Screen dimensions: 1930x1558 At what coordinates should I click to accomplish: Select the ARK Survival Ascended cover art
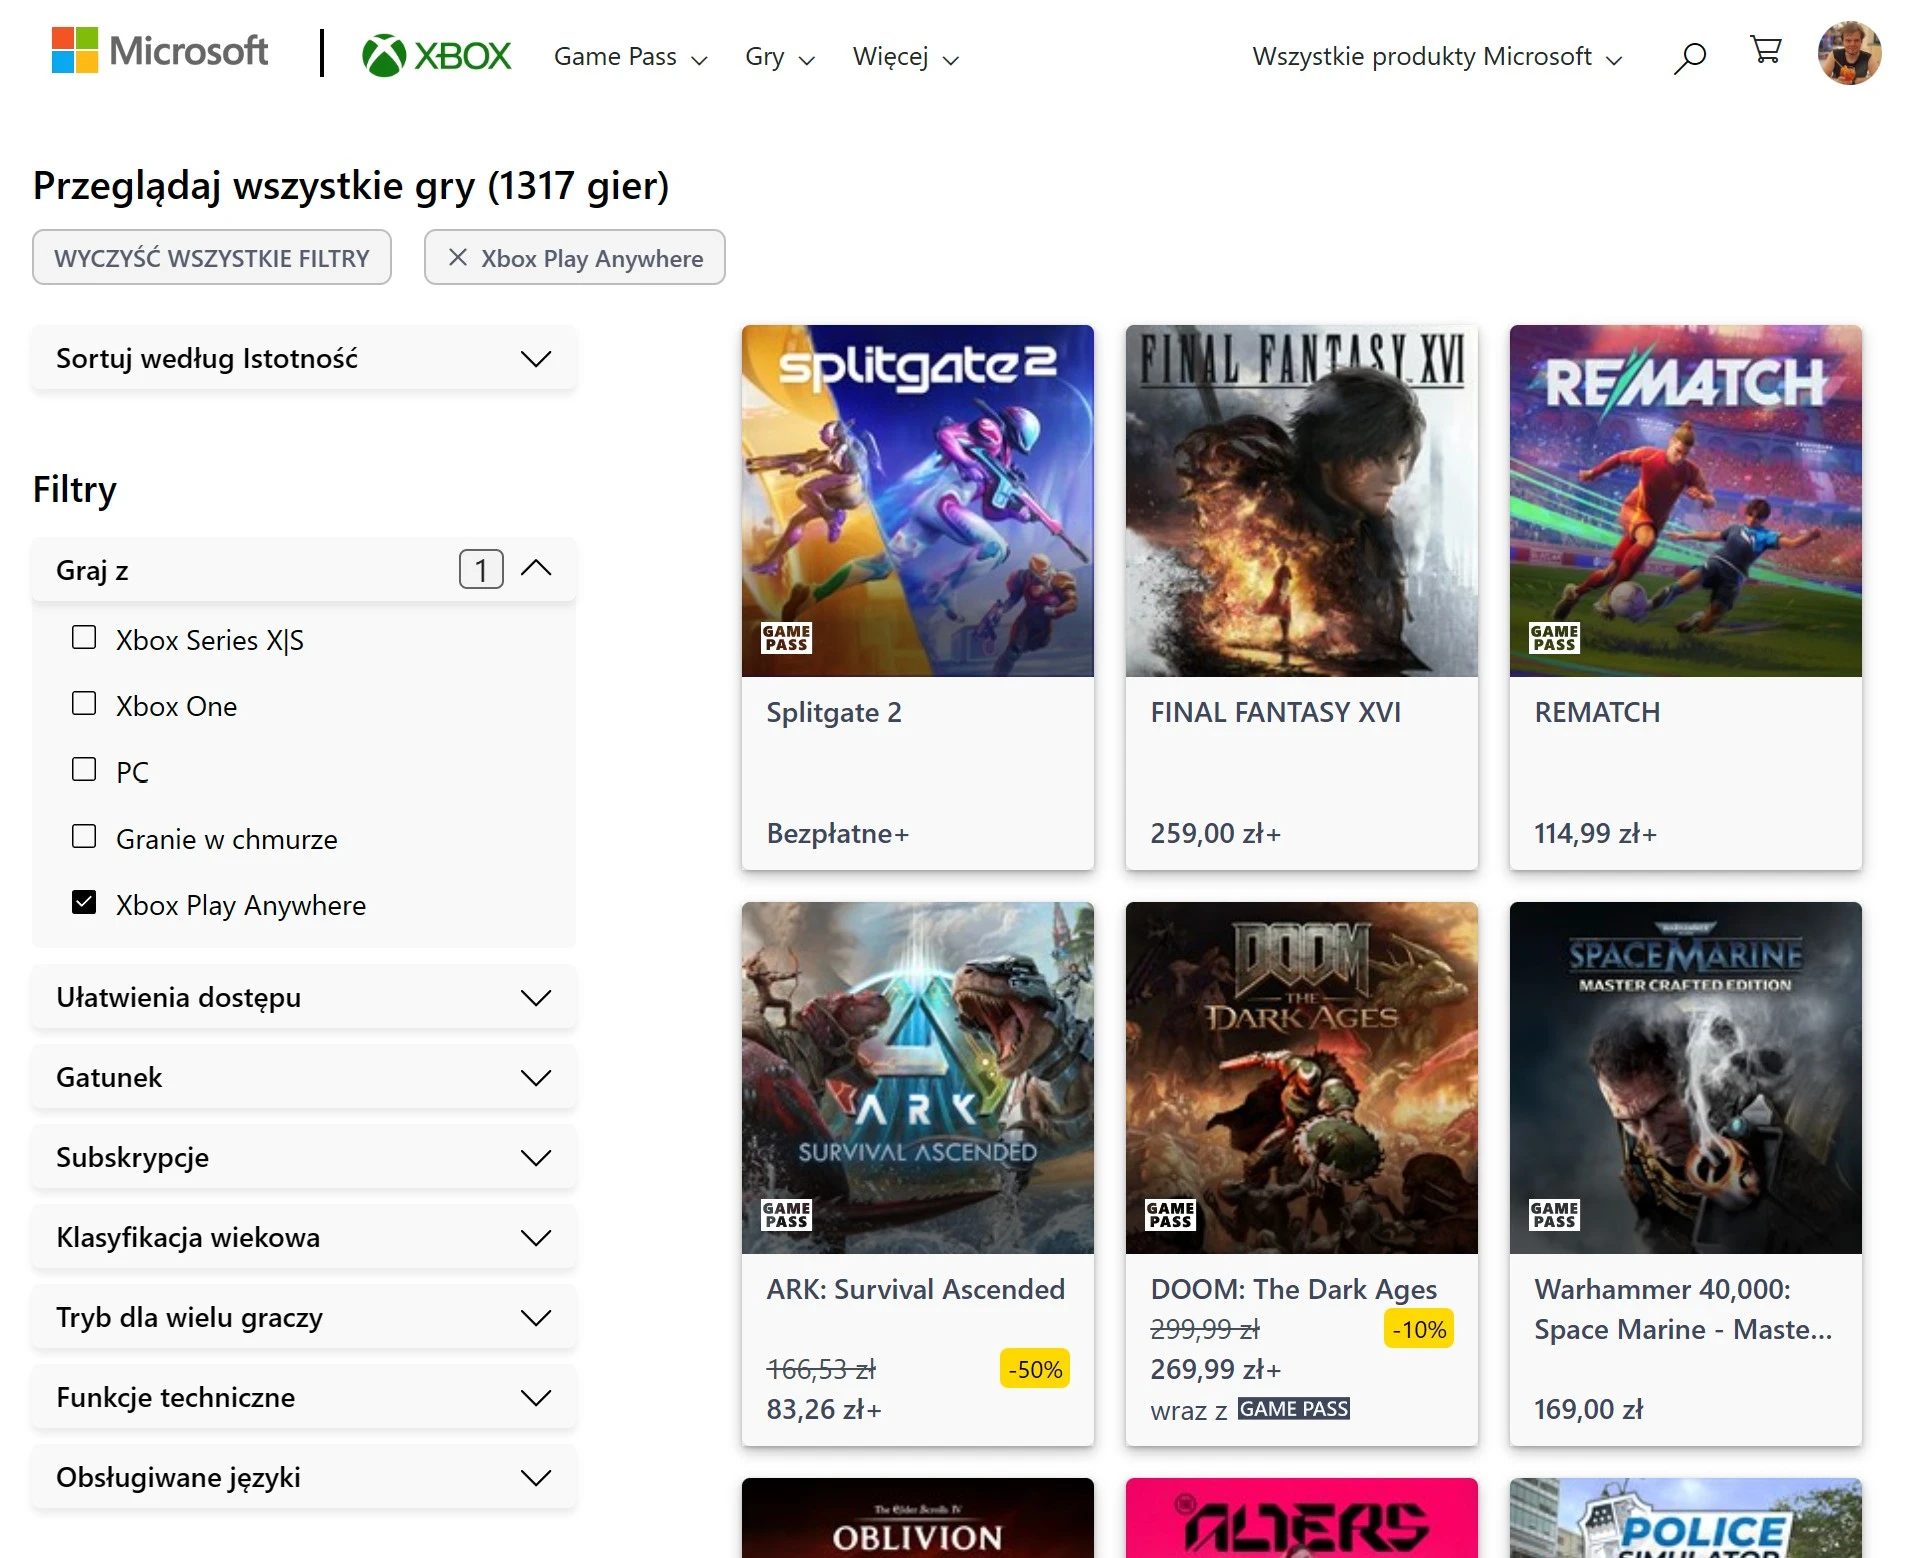click(x=918, y=1078)
